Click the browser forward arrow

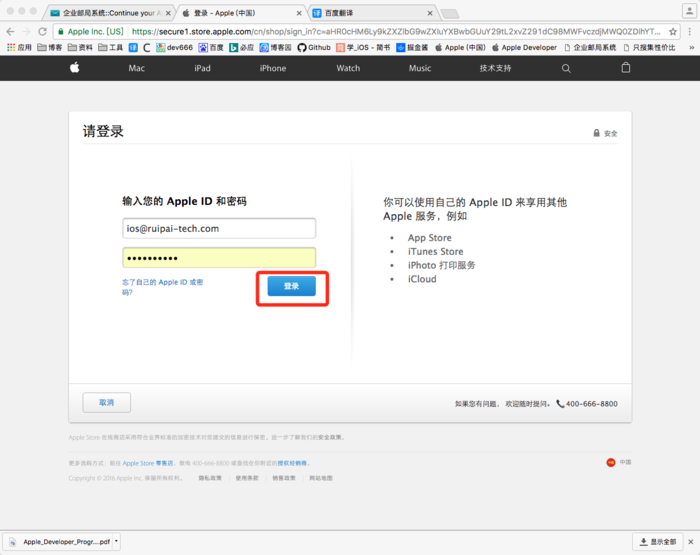(x=26, y=31)
